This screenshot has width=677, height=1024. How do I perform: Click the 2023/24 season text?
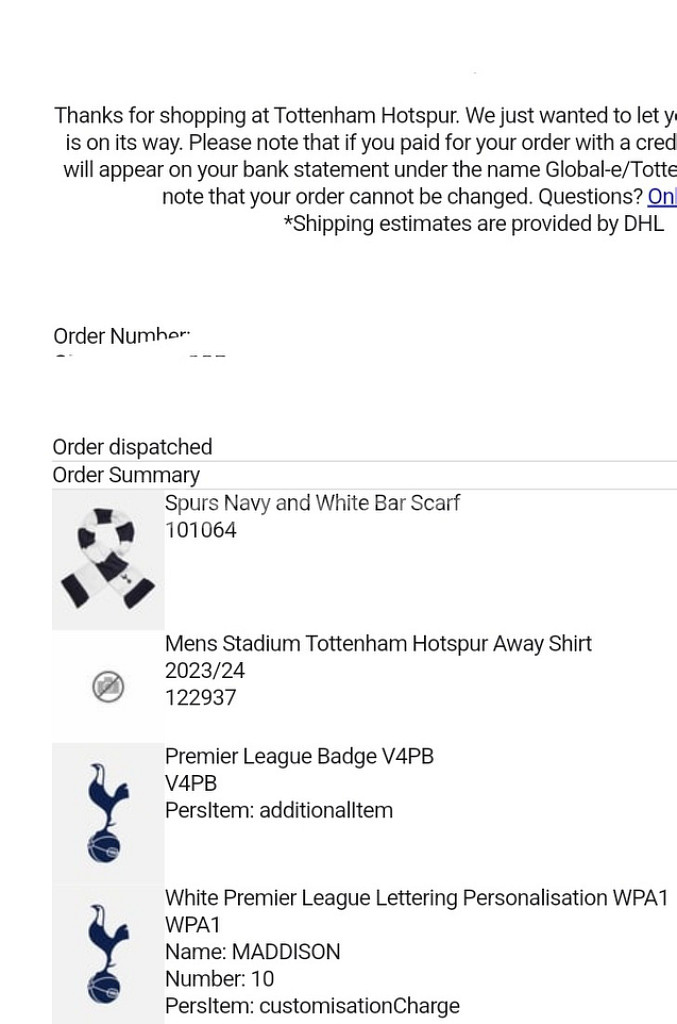click(205, 671)
